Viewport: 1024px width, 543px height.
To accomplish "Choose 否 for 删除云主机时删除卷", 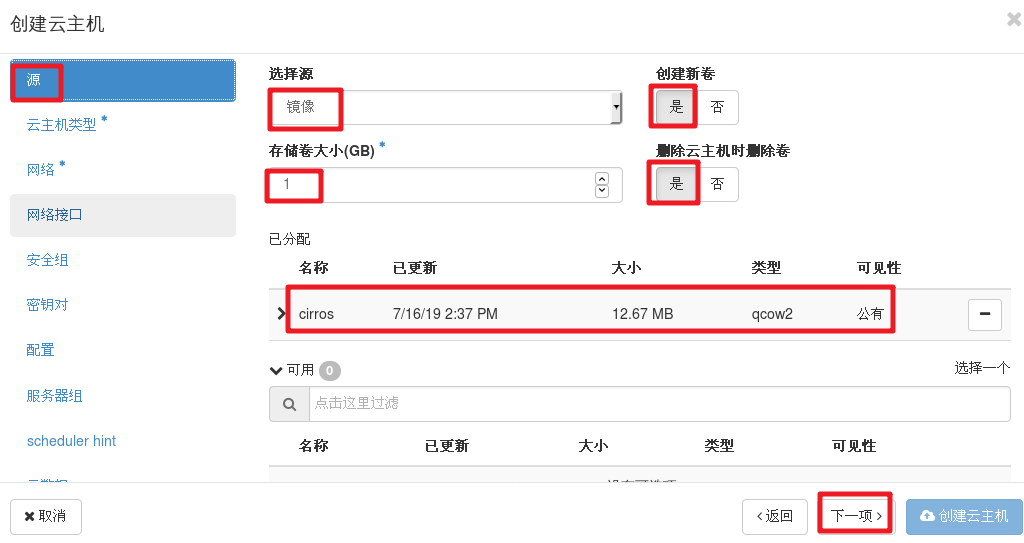I will [x=717, y=184].
